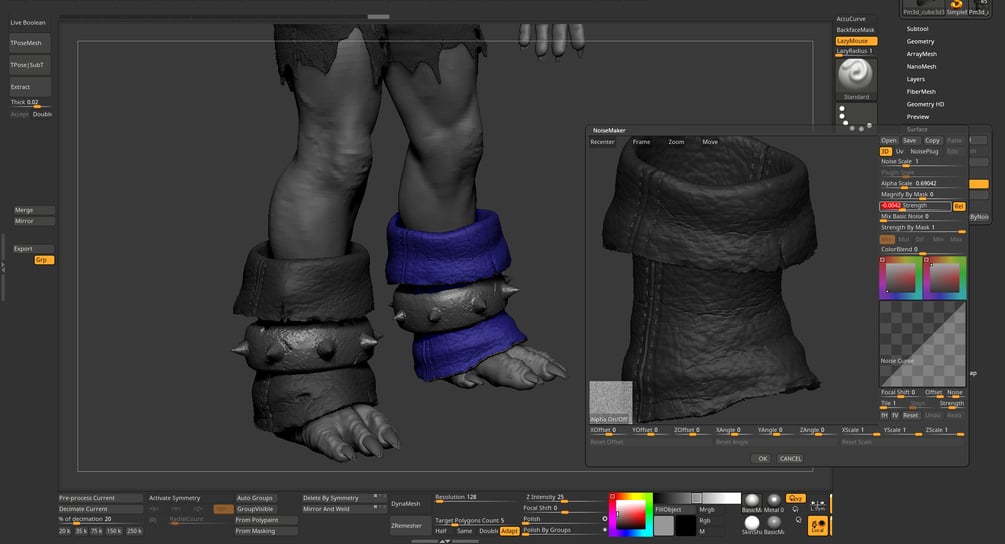Screen dimensions: 1005x544
Task: Click the Save noise button
Action: click(x=909, y=140)
